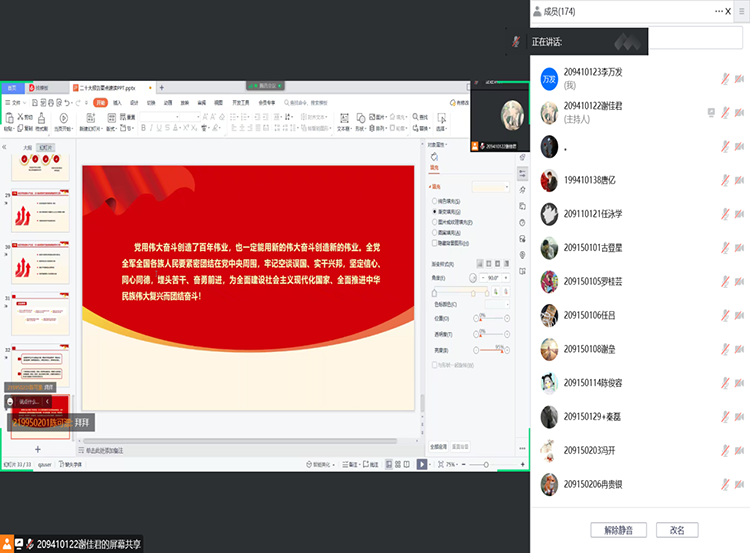Click muted microphone icon for 唐亿

[x=727, y=180]
